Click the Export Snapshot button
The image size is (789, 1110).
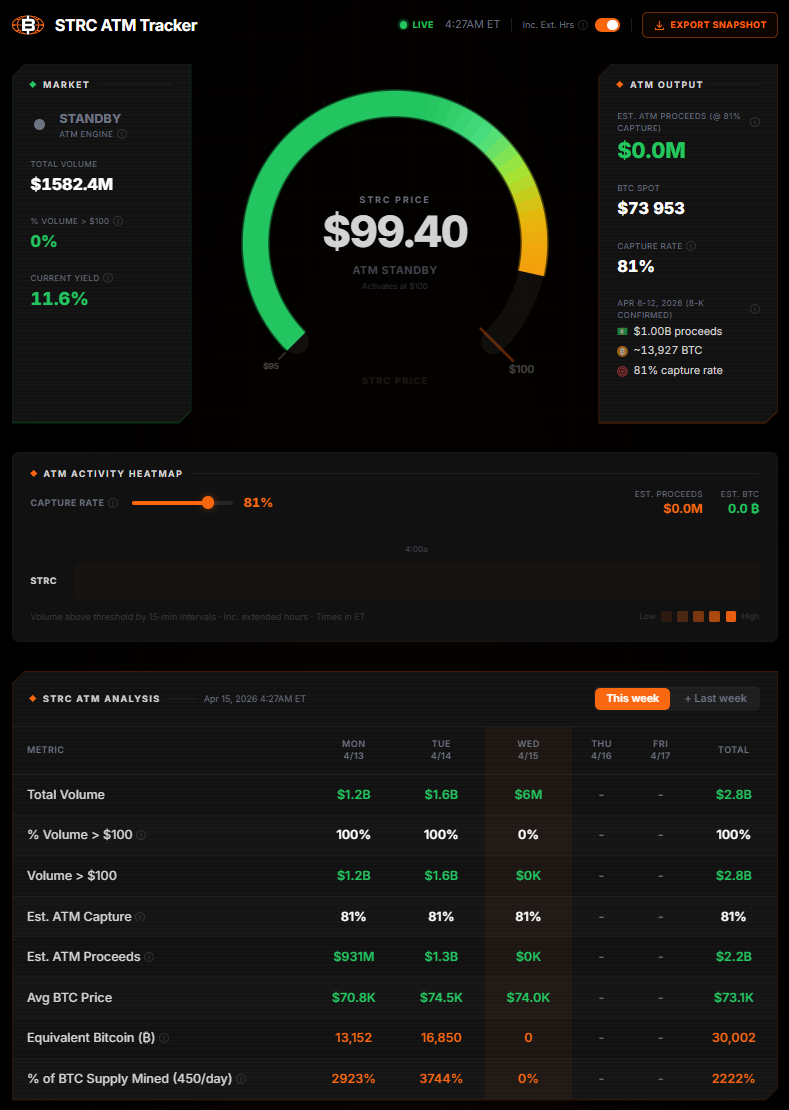(x=709, y=25)
